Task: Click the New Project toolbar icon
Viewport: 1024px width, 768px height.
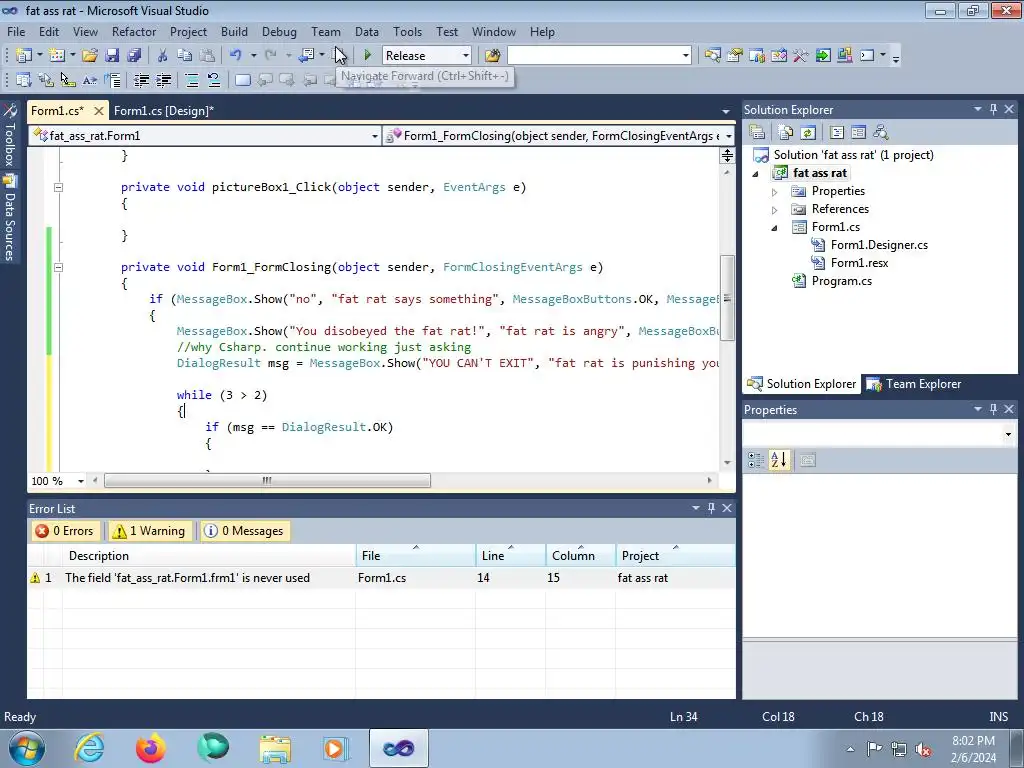Action: pyautogui.click(x=24, y=56)
